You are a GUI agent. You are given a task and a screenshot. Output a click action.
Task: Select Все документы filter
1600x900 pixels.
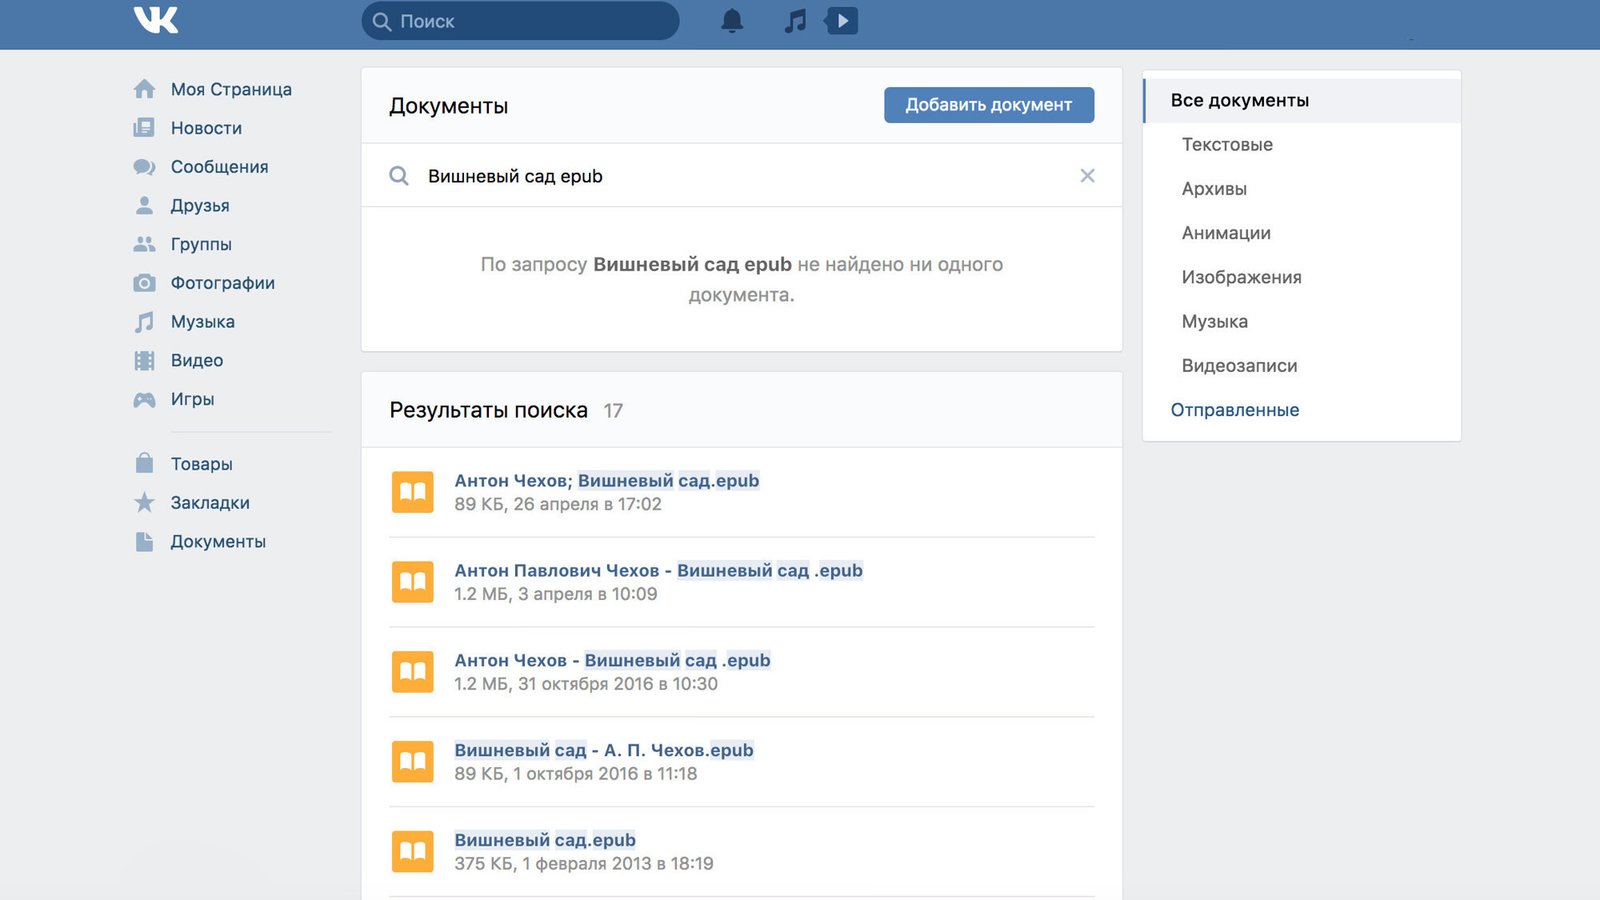1302,100
